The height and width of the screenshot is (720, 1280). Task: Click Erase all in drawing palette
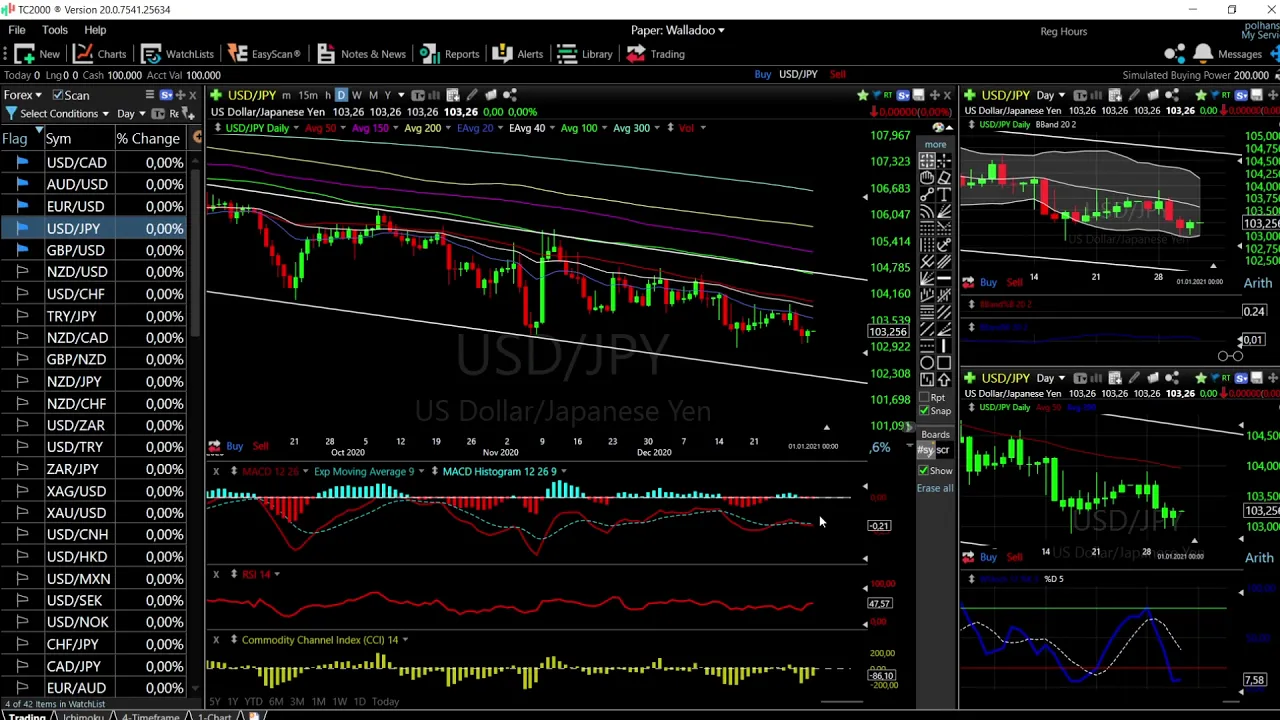pyautogui.click(x=935, y=488)
